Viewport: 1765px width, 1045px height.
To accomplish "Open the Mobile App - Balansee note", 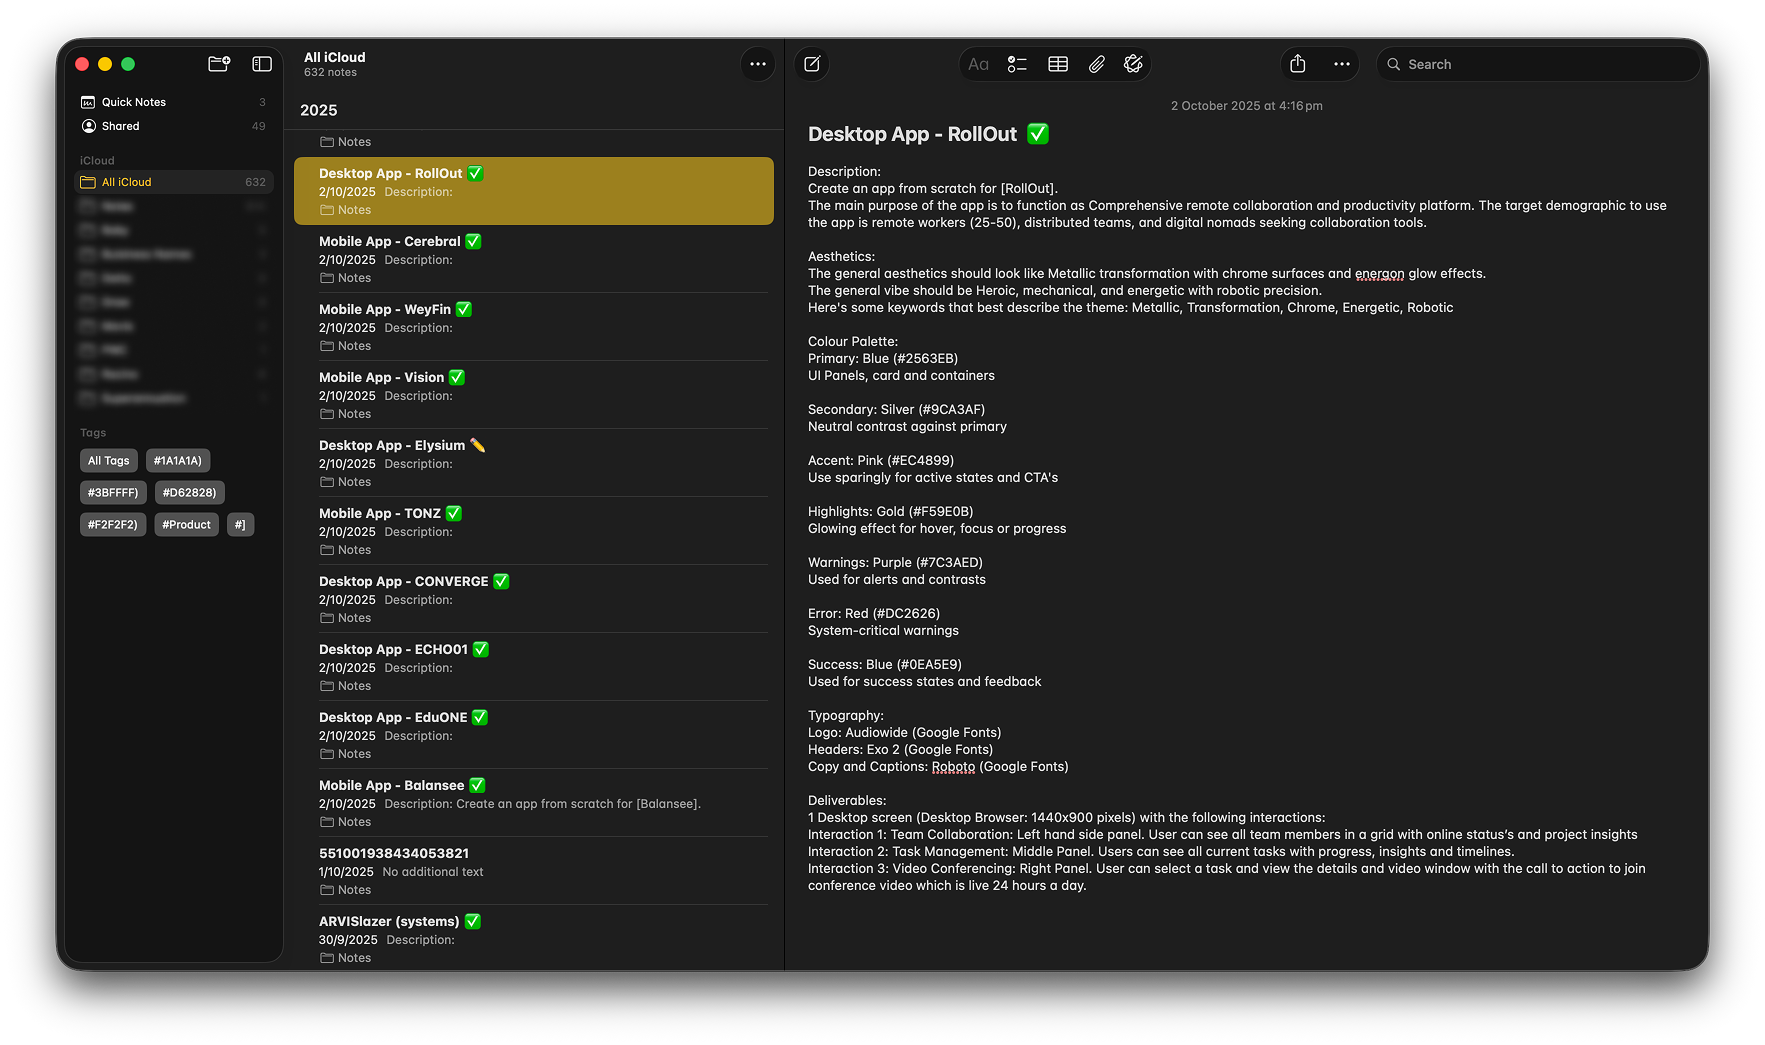I will tap(534, 803).
